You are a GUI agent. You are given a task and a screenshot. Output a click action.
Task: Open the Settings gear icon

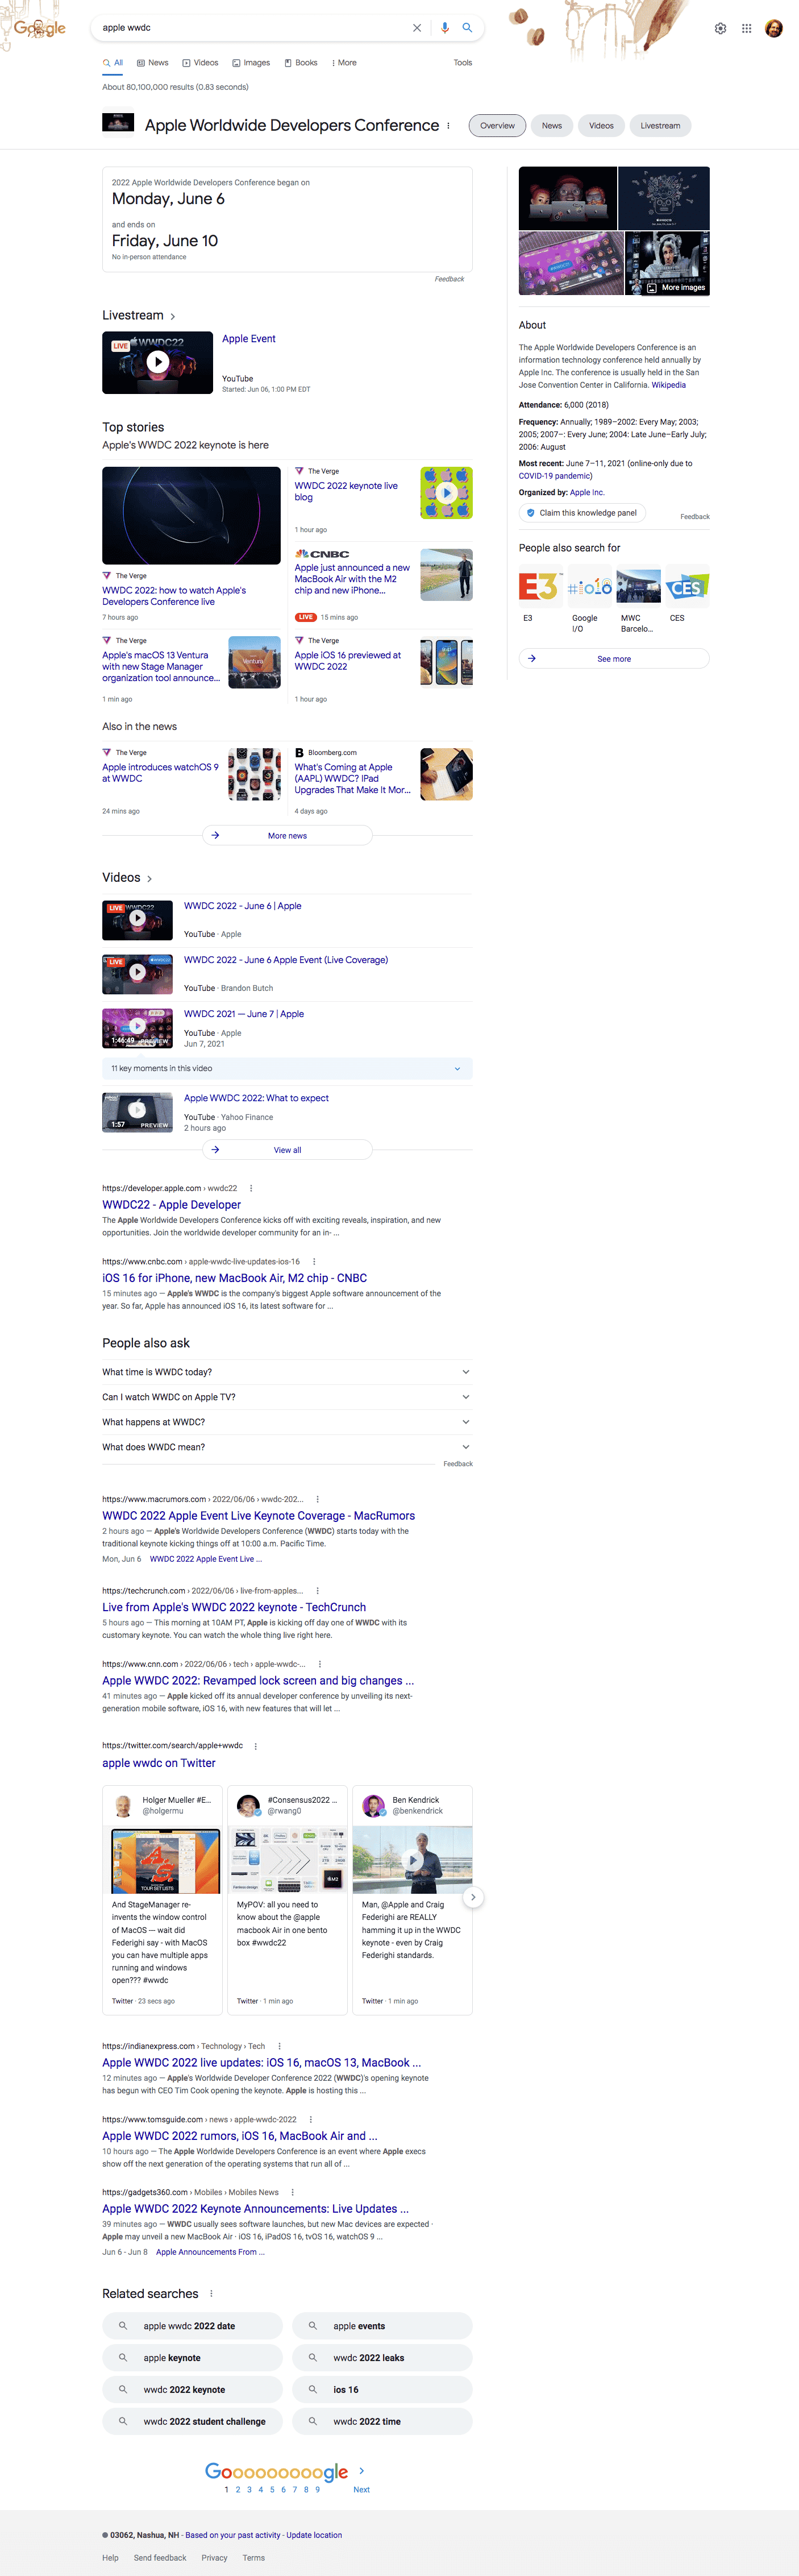720,29
